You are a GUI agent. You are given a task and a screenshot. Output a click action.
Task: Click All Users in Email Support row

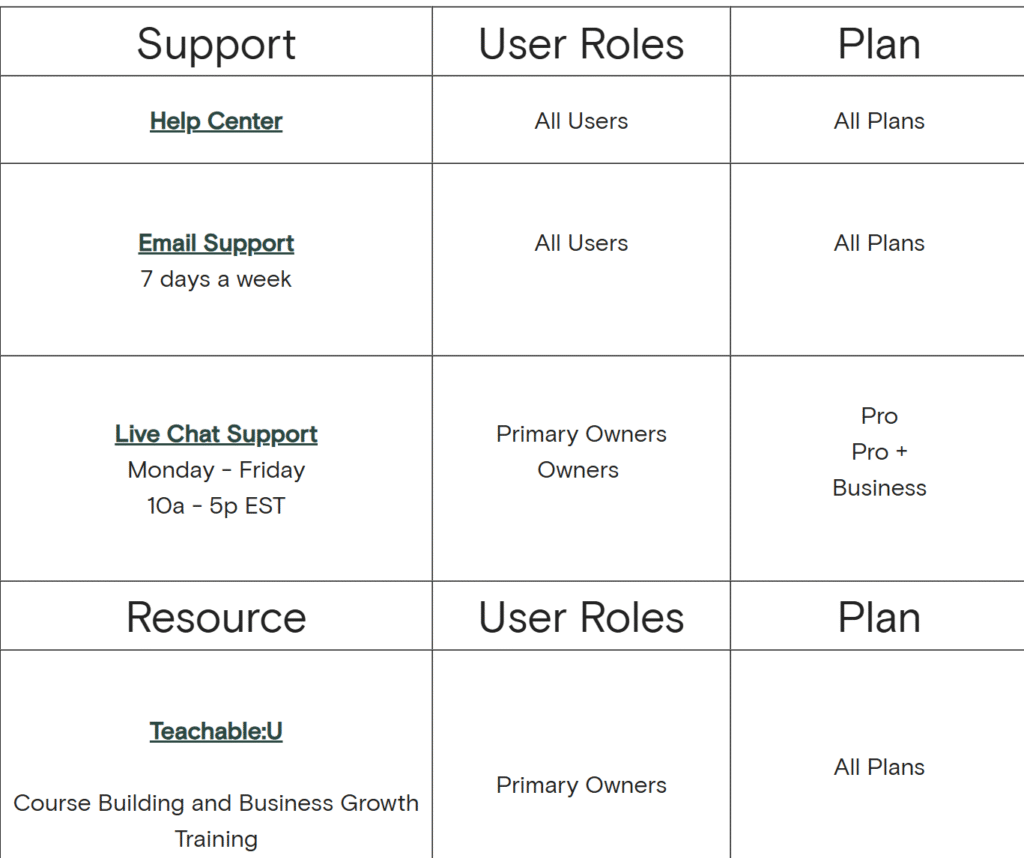(x=581, y=243)
